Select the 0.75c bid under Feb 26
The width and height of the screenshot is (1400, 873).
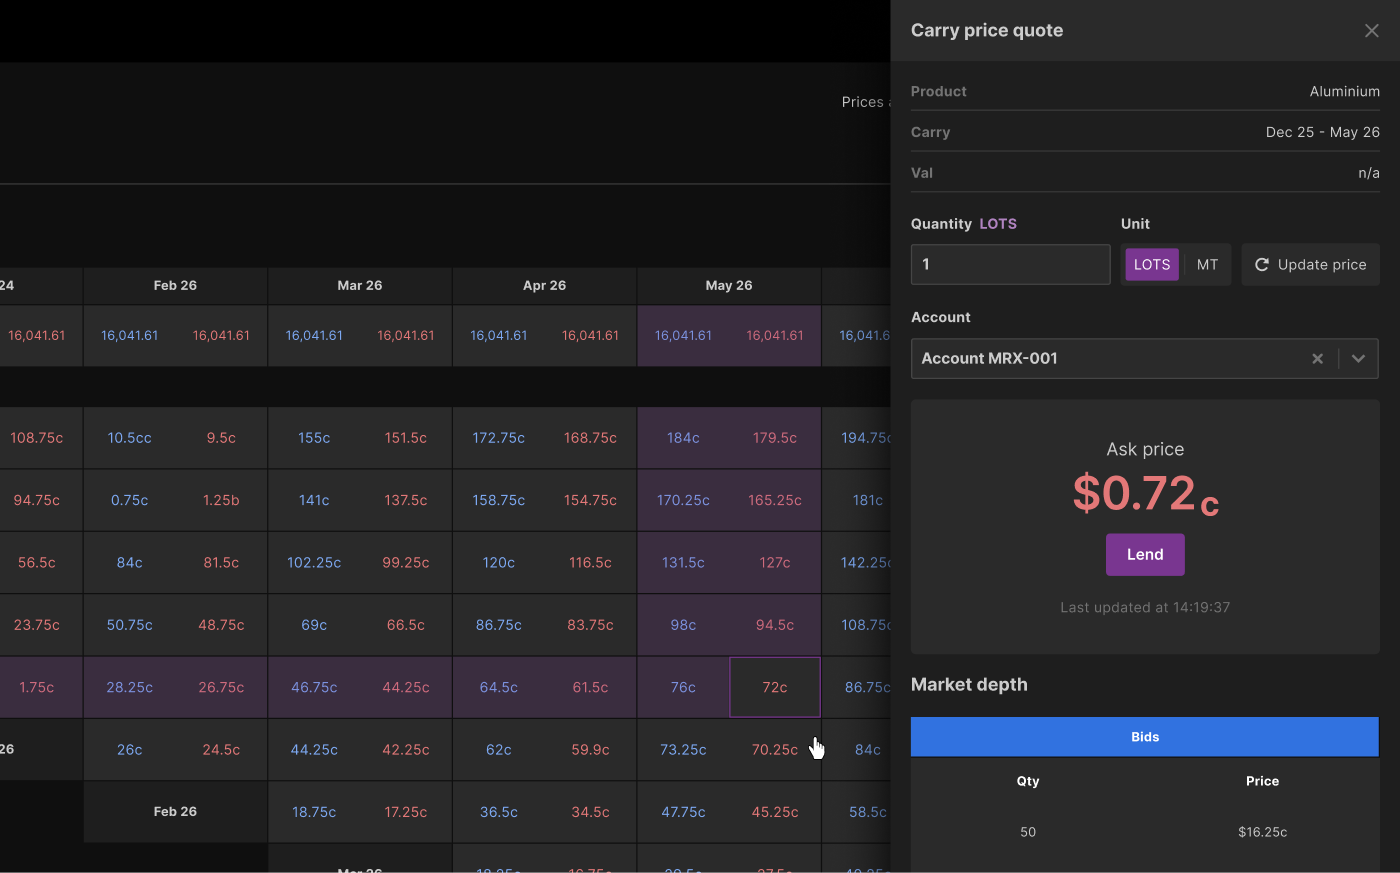click(130, 501)
